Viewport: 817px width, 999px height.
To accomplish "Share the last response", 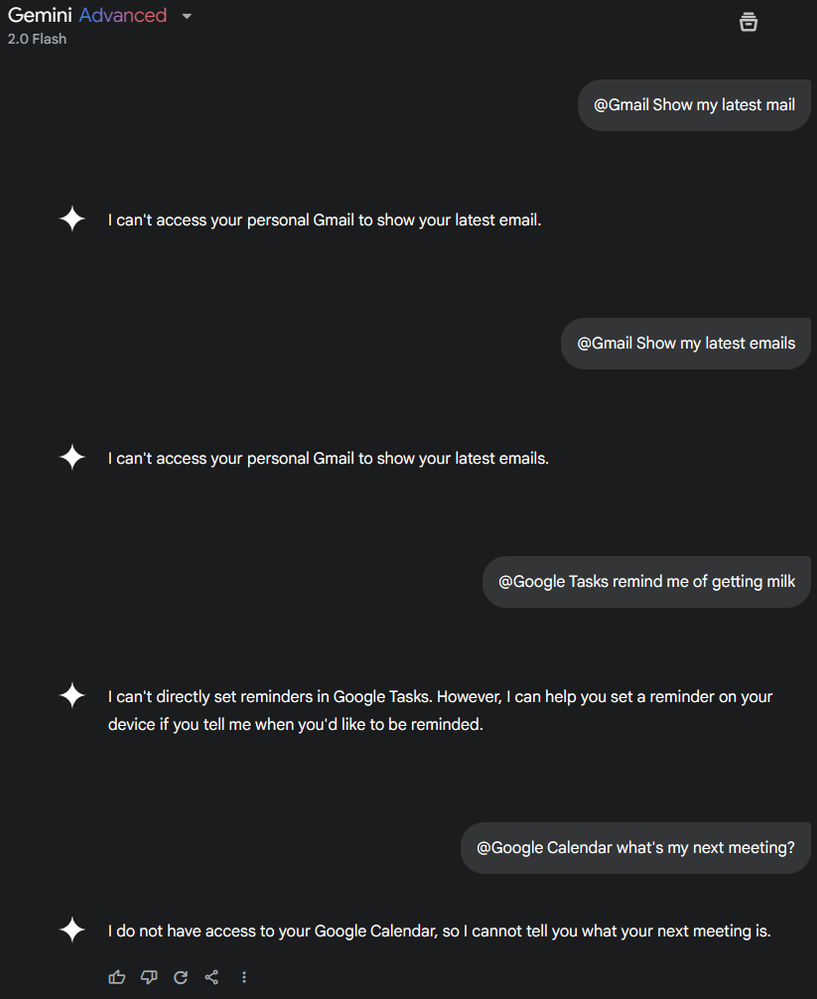I will [212, 977].
